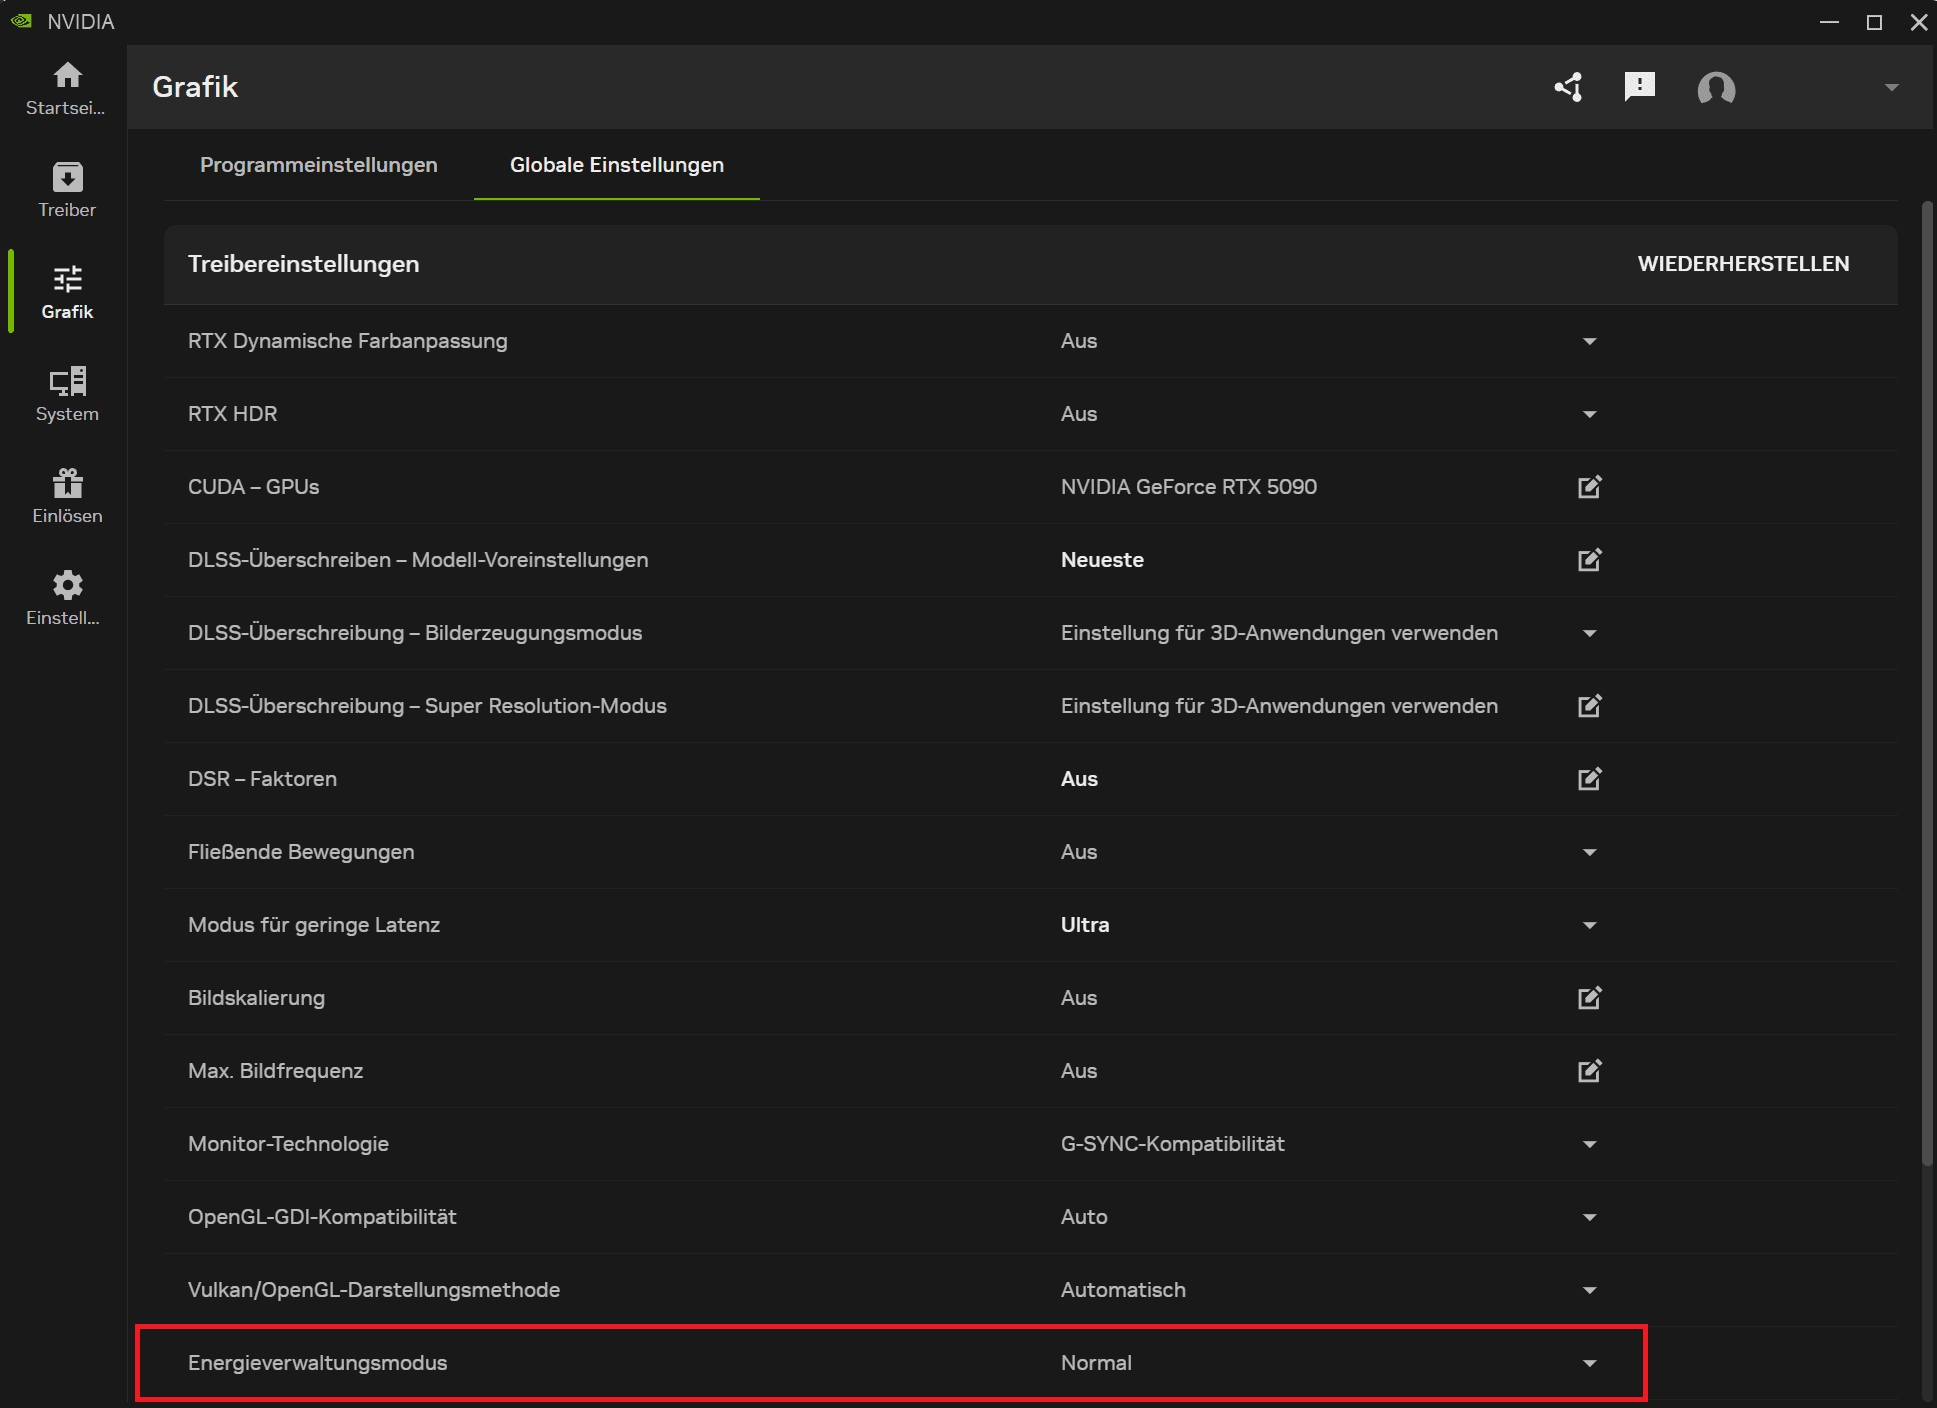Open the Treiber driver section
This screenshot has width=1937, height=1408.
point(66,190)
